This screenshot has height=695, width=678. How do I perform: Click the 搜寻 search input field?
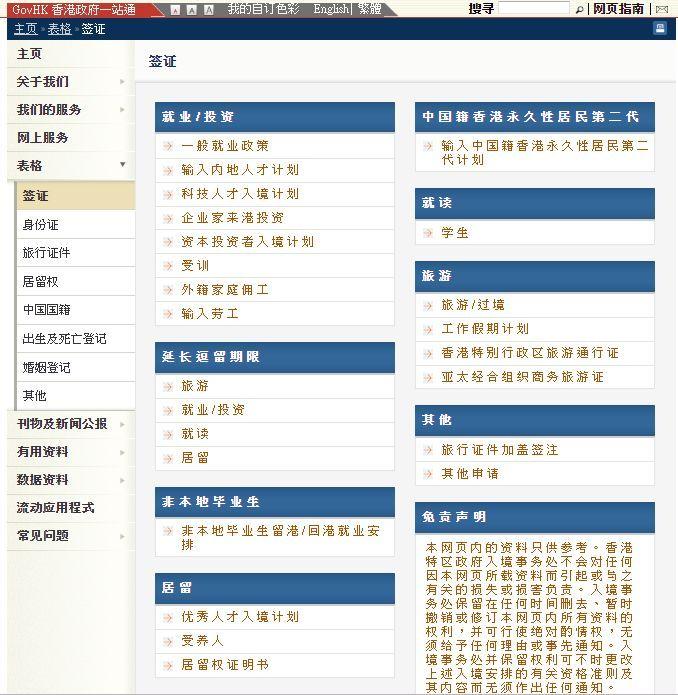pyautogui.click(x=534, y=8)
